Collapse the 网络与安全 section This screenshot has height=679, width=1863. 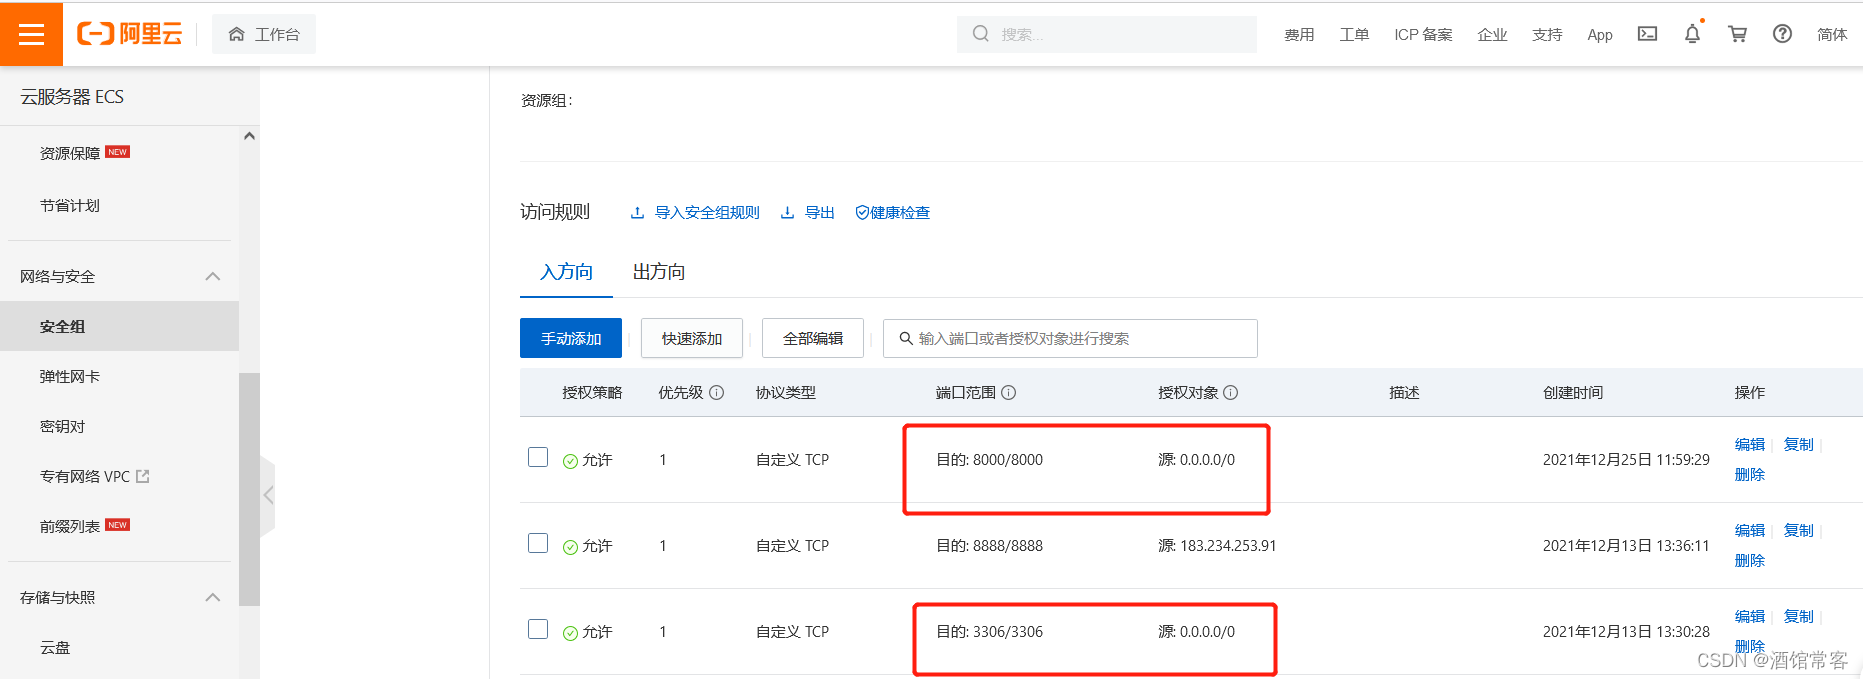[x=212, y=277]
